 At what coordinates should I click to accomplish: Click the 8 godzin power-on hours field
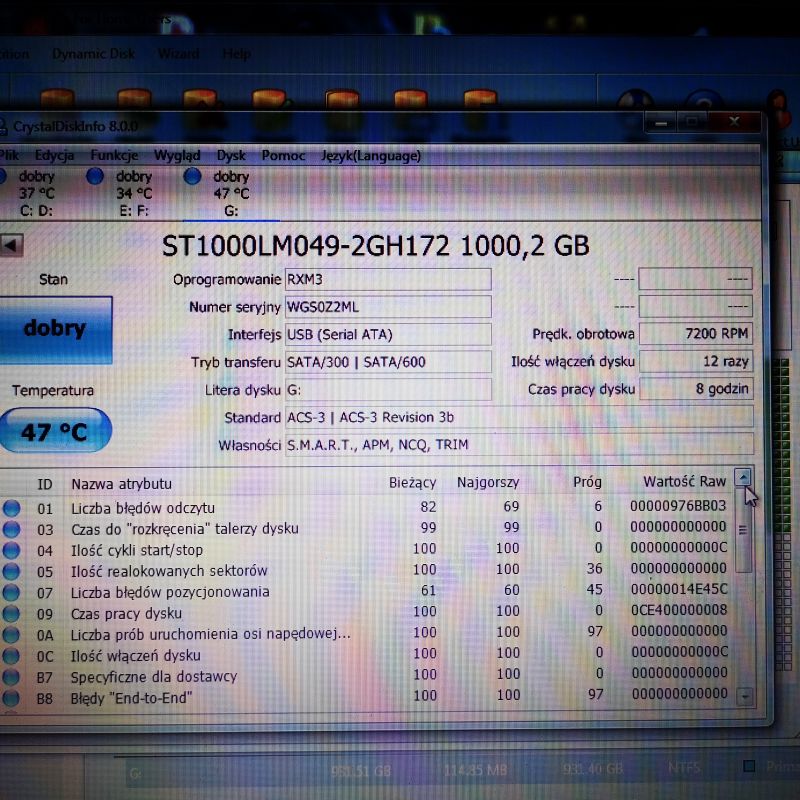coord(696,389)
